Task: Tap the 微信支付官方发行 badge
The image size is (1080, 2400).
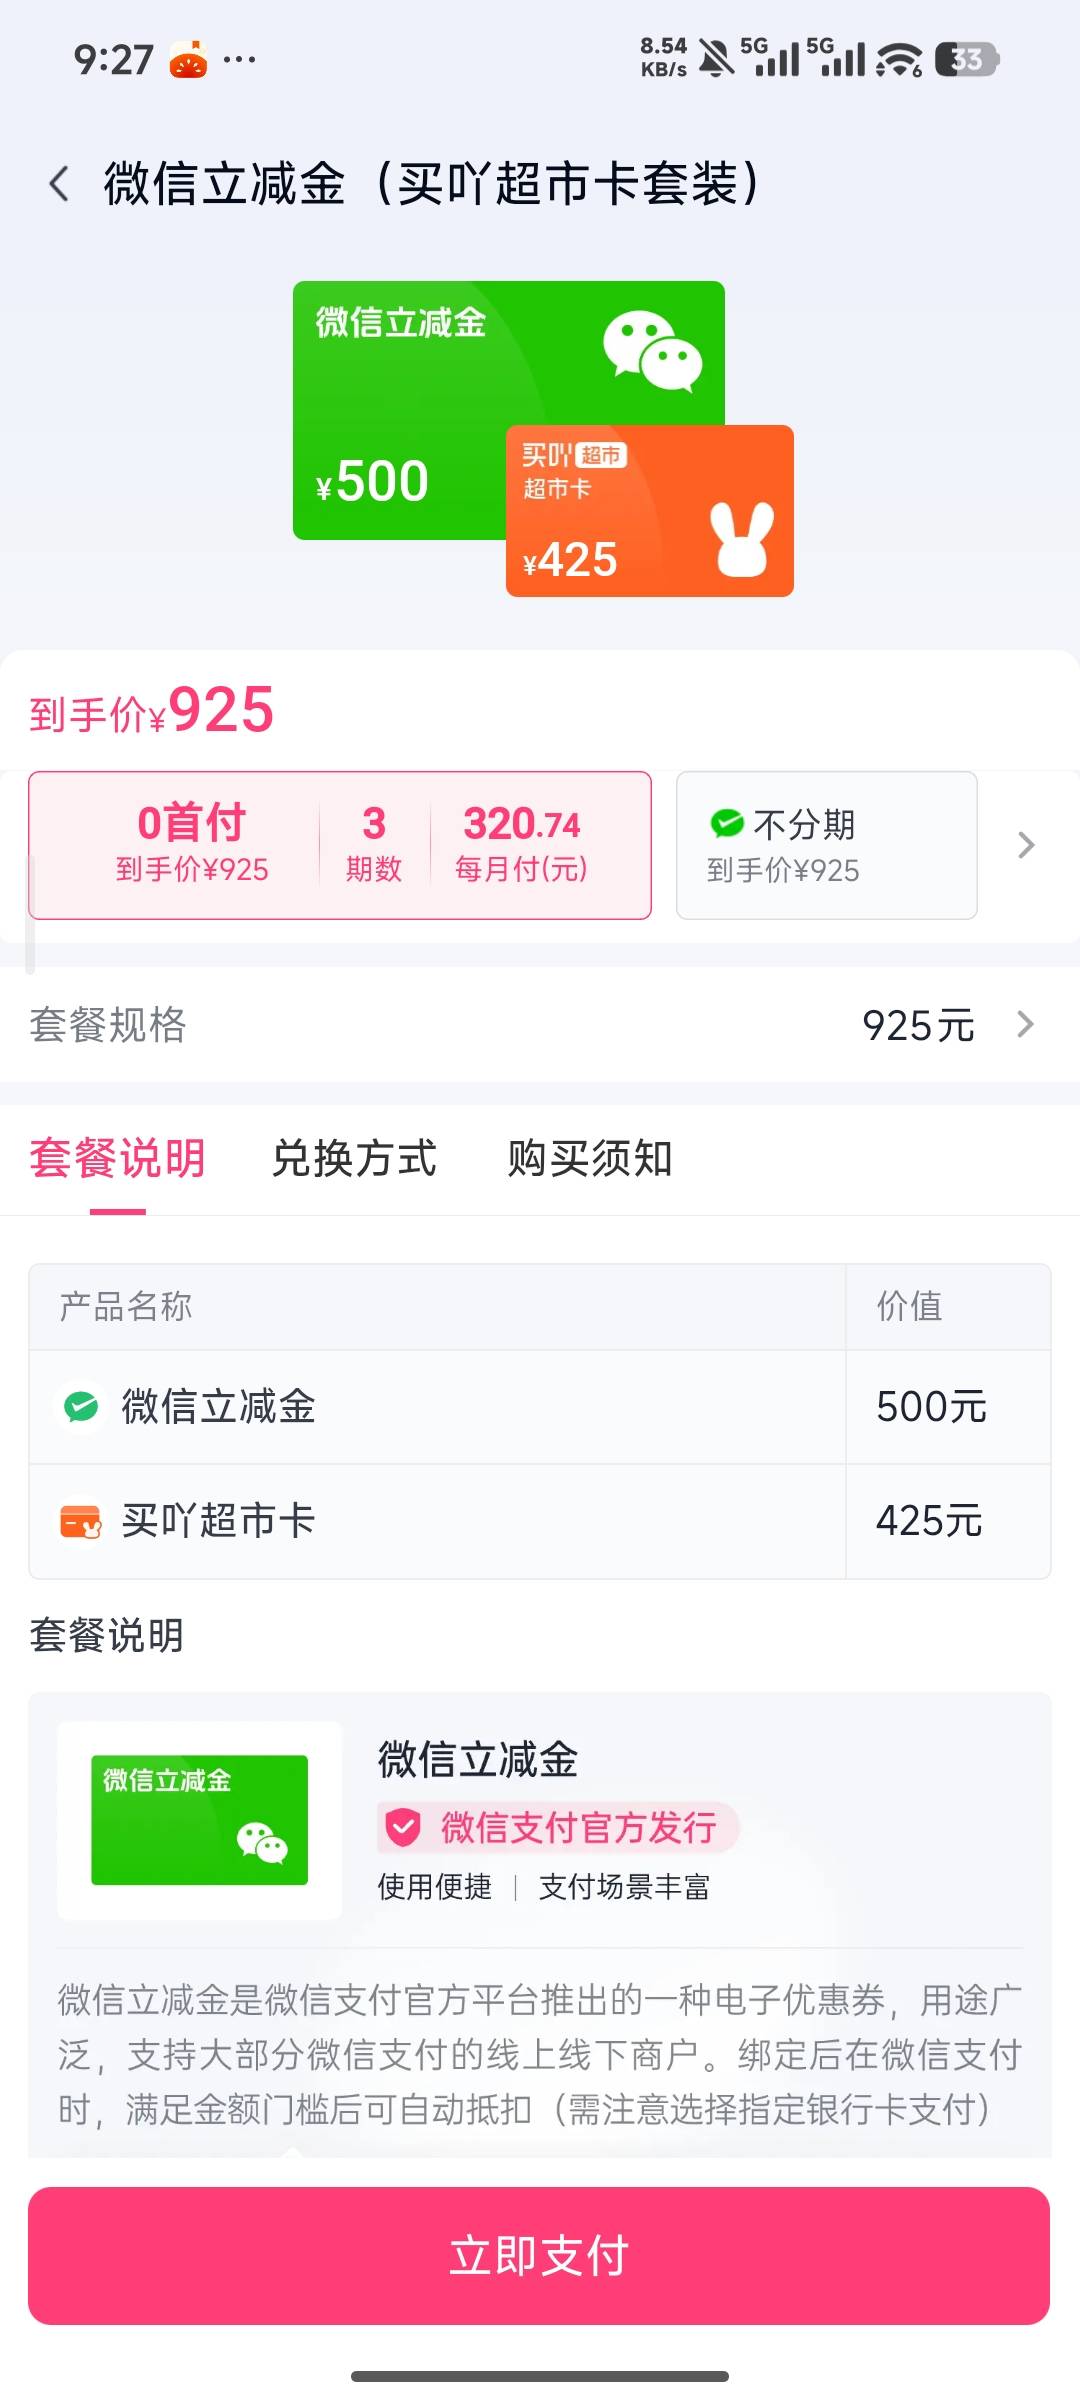Action: pyautogui.click(x=558, y=1828)
